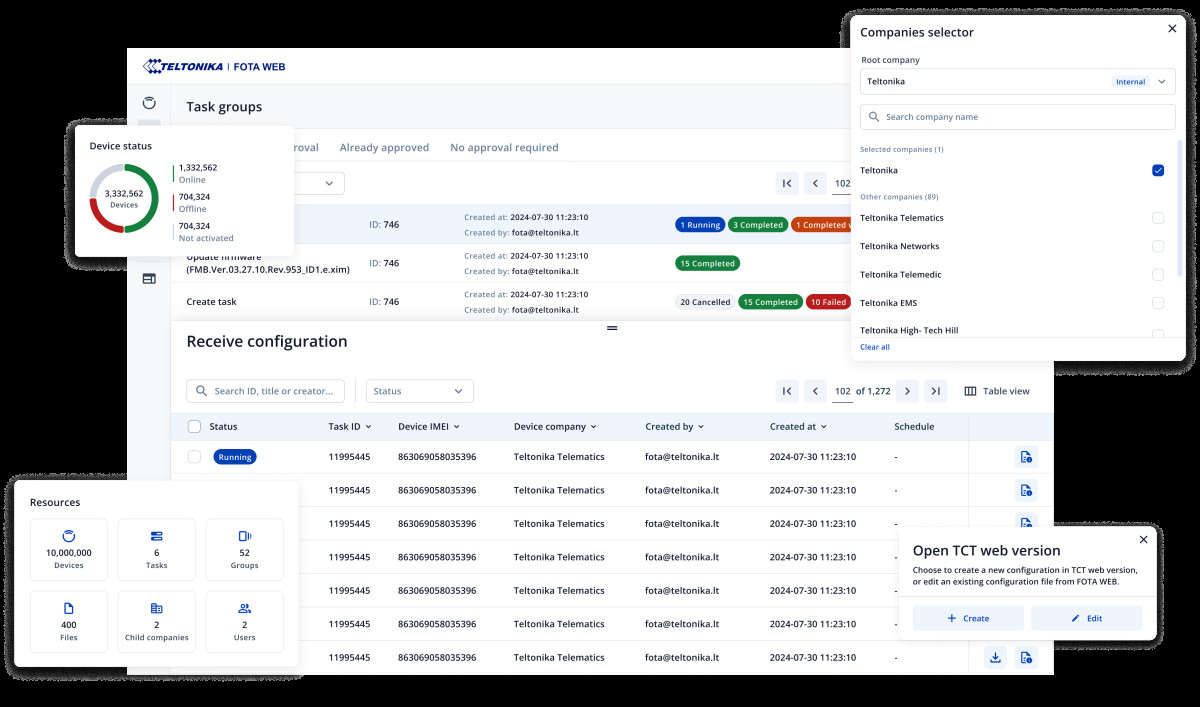This screenshot has width=1200, height=707.
Task: Go to previous page of Receive configuration
Action: tap(816, 391)
